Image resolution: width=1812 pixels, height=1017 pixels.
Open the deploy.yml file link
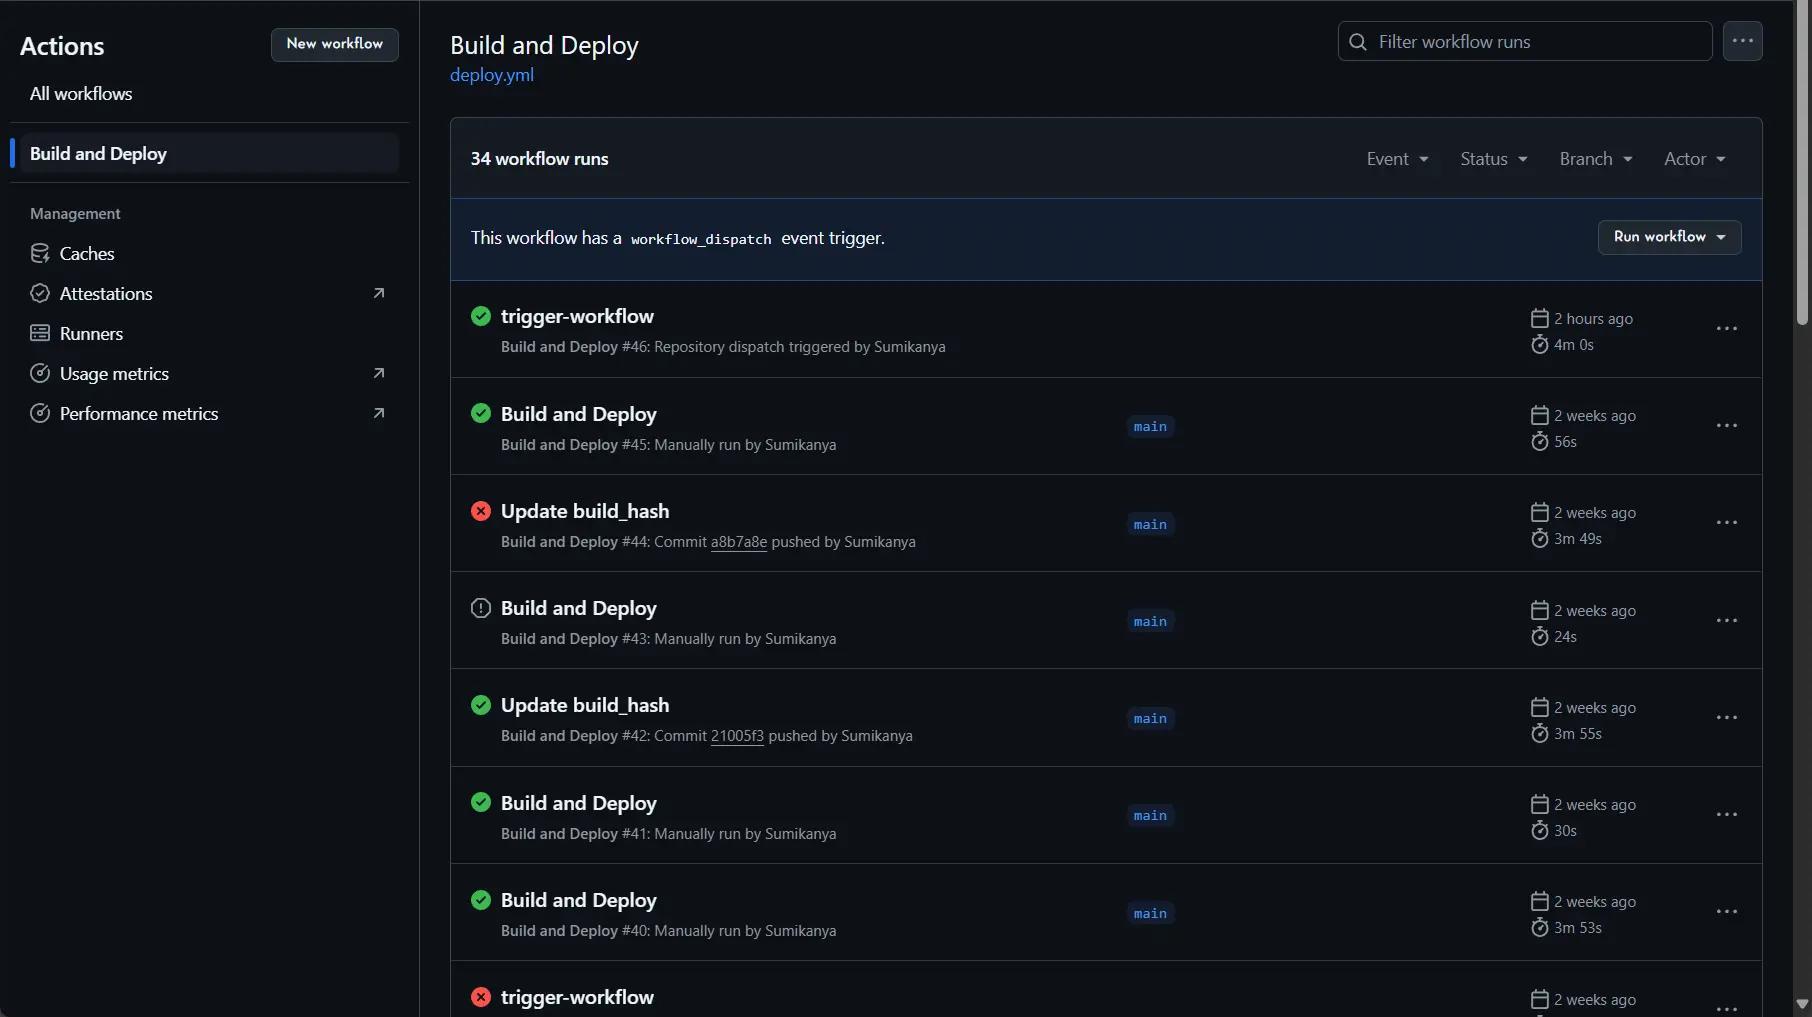point(492,75)
